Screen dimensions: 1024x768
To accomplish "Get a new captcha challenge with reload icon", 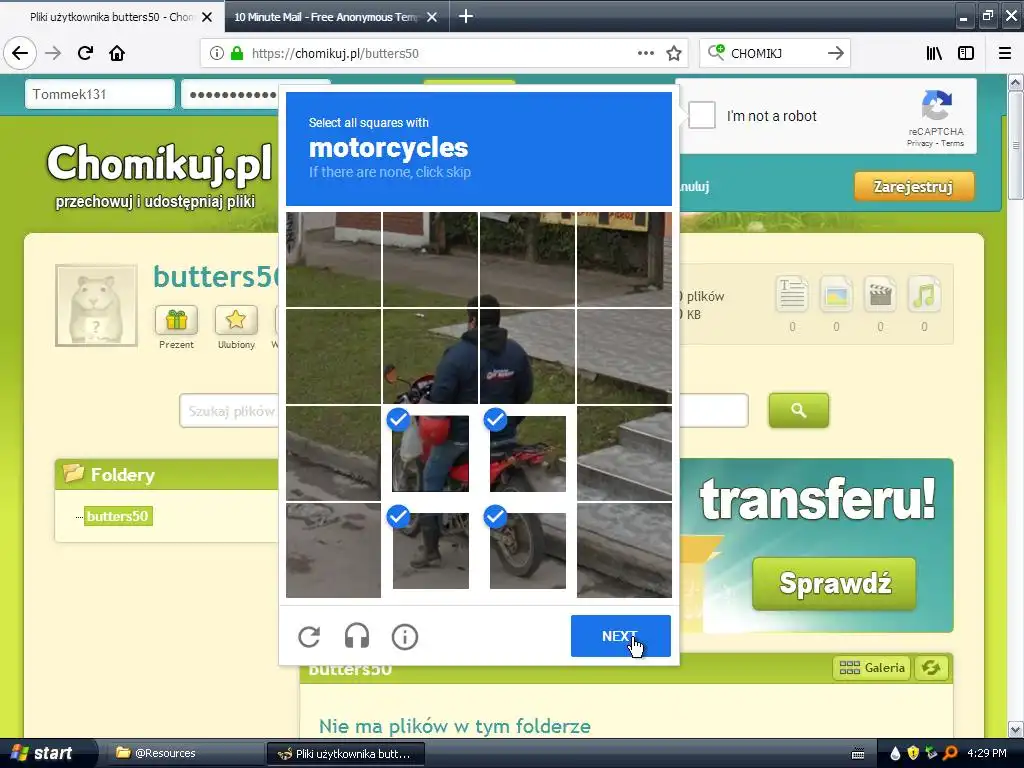I will [x=309, y=637].
